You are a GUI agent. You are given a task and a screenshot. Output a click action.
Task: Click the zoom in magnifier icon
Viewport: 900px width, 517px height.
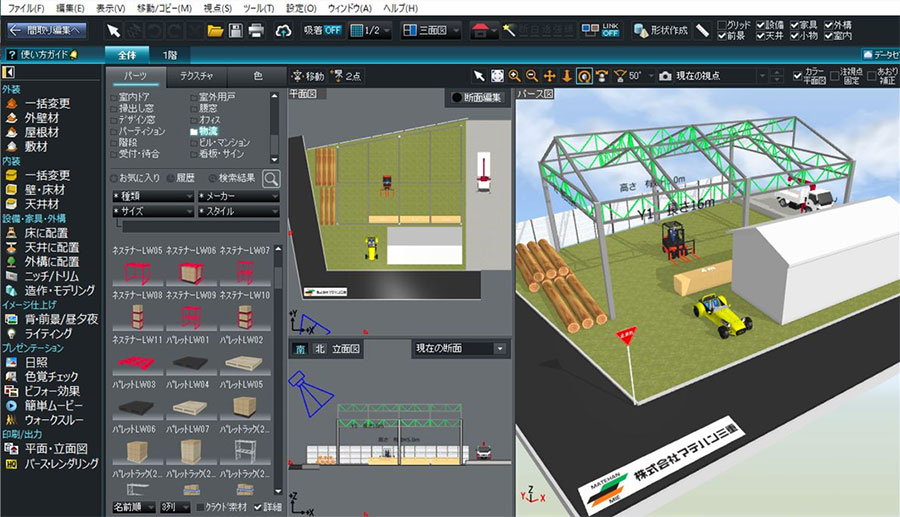click(x=514, y=76)
